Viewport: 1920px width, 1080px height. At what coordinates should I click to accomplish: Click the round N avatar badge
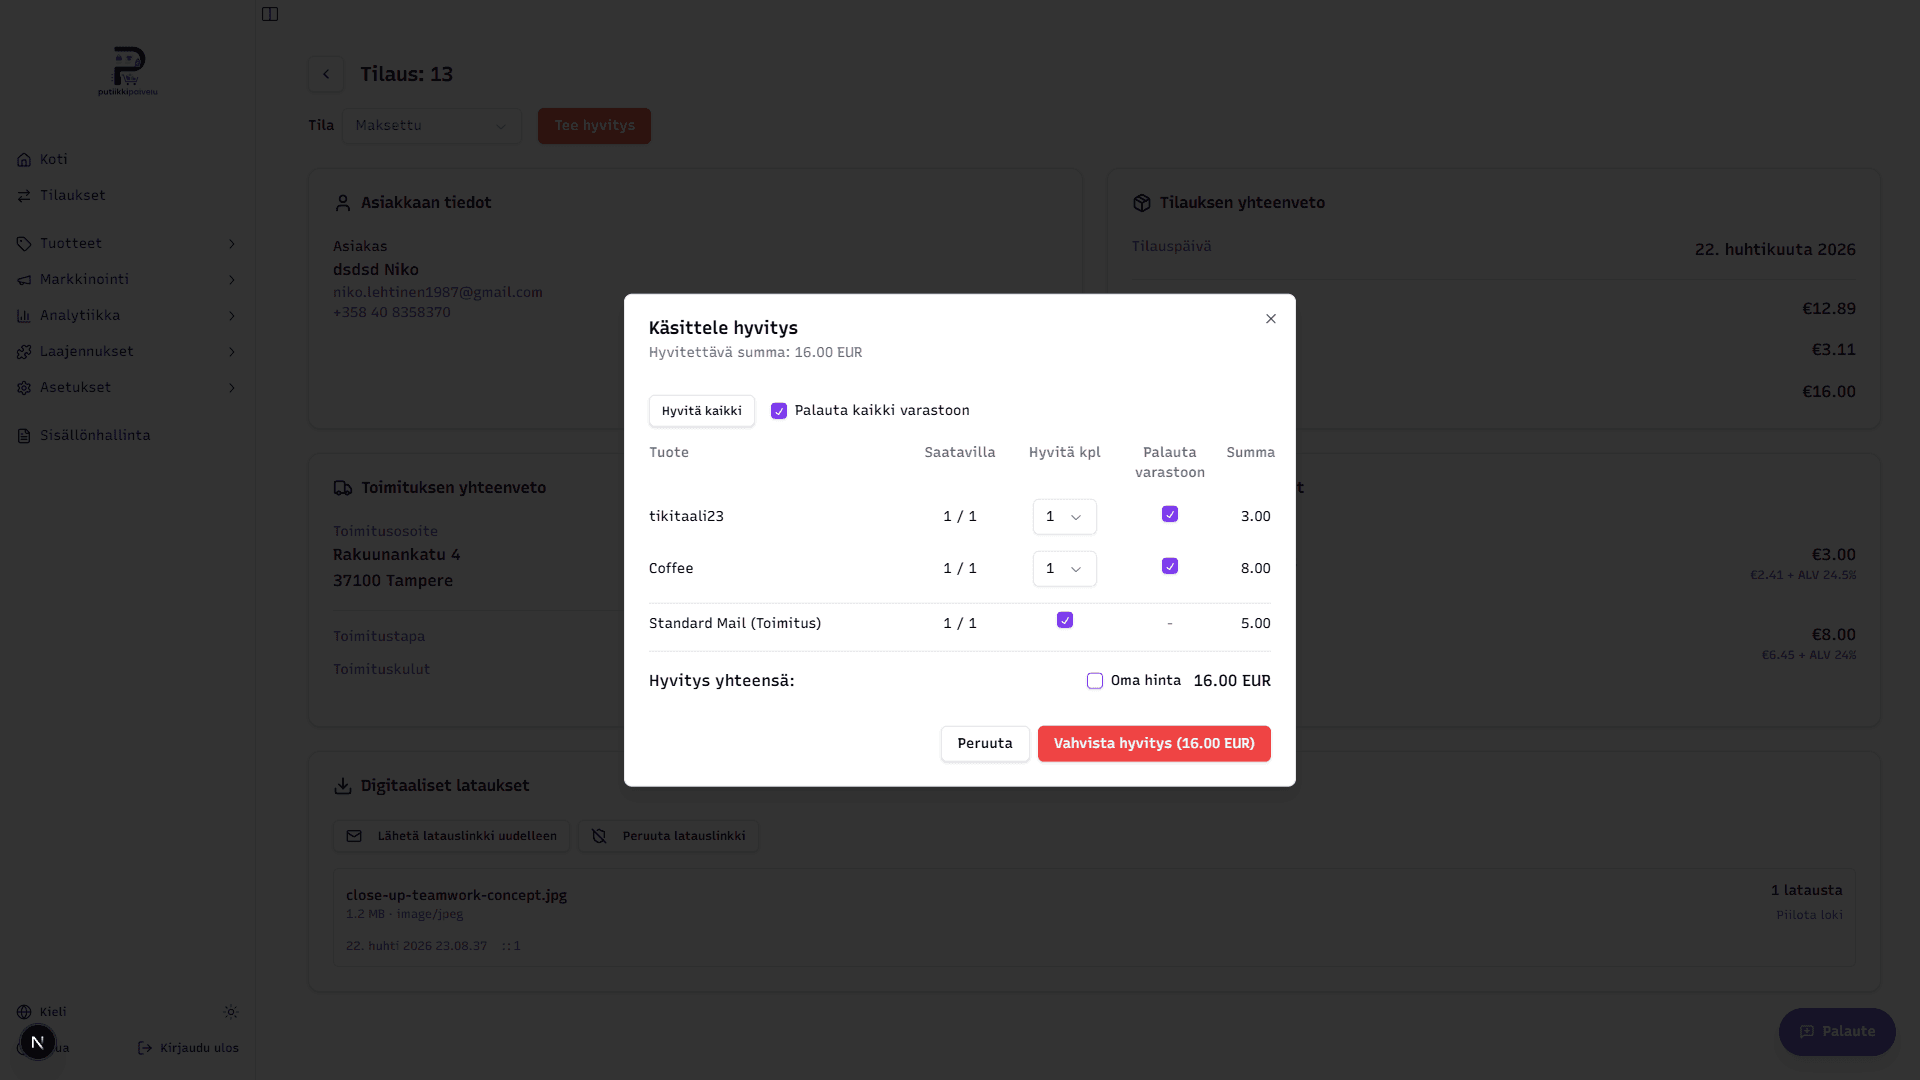(x=38, y=1042)
